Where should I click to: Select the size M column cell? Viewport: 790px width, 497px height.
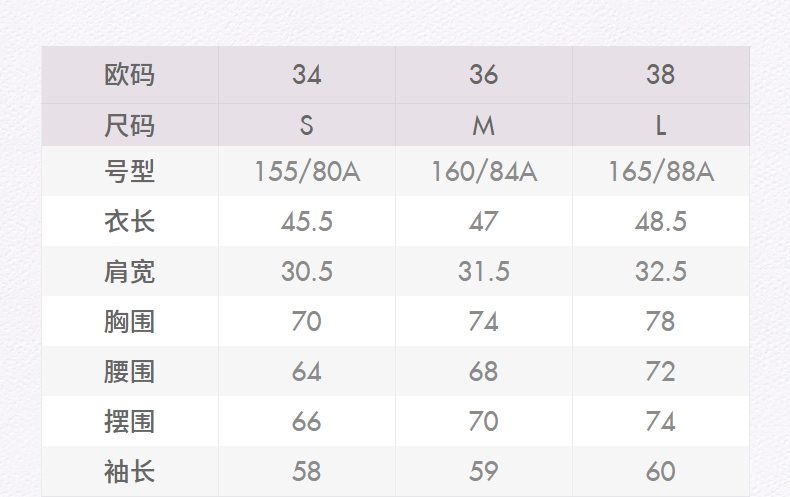(484, 126)
